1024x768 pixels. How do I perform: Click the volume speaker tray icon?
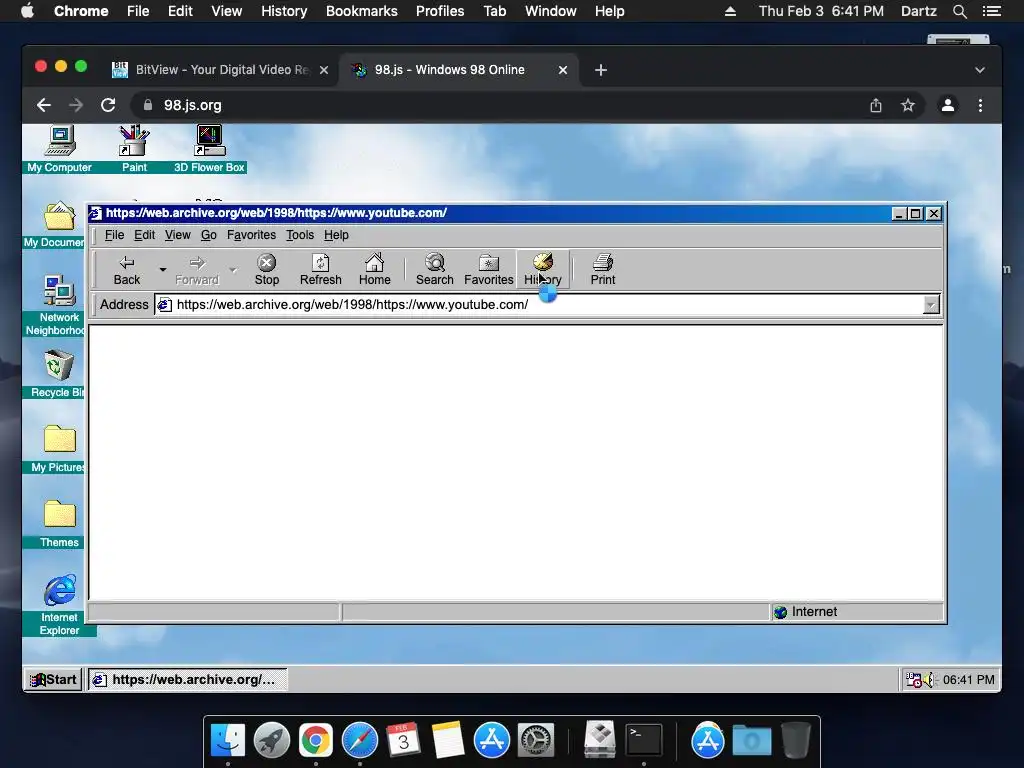[930, 680]
